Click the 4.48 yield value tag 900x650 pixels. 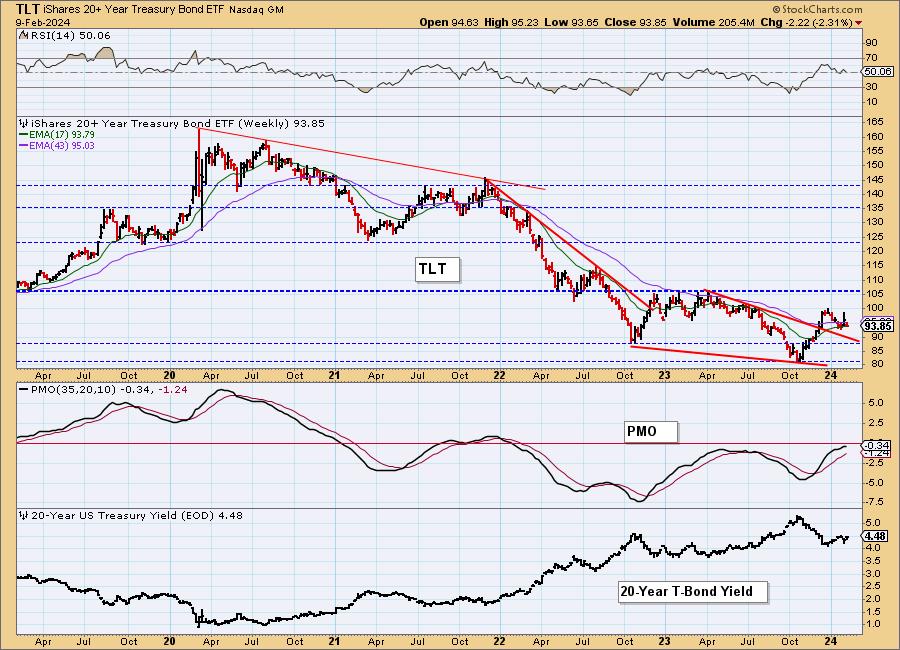coord(876,536)
